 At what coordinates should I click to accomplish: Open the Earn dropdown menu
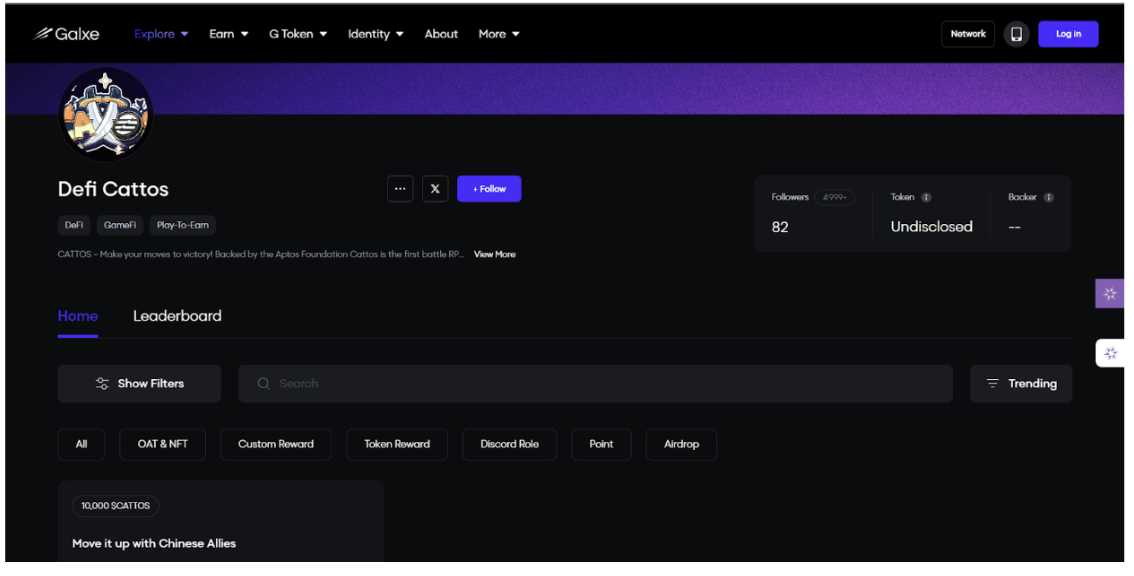click(229, 34)
